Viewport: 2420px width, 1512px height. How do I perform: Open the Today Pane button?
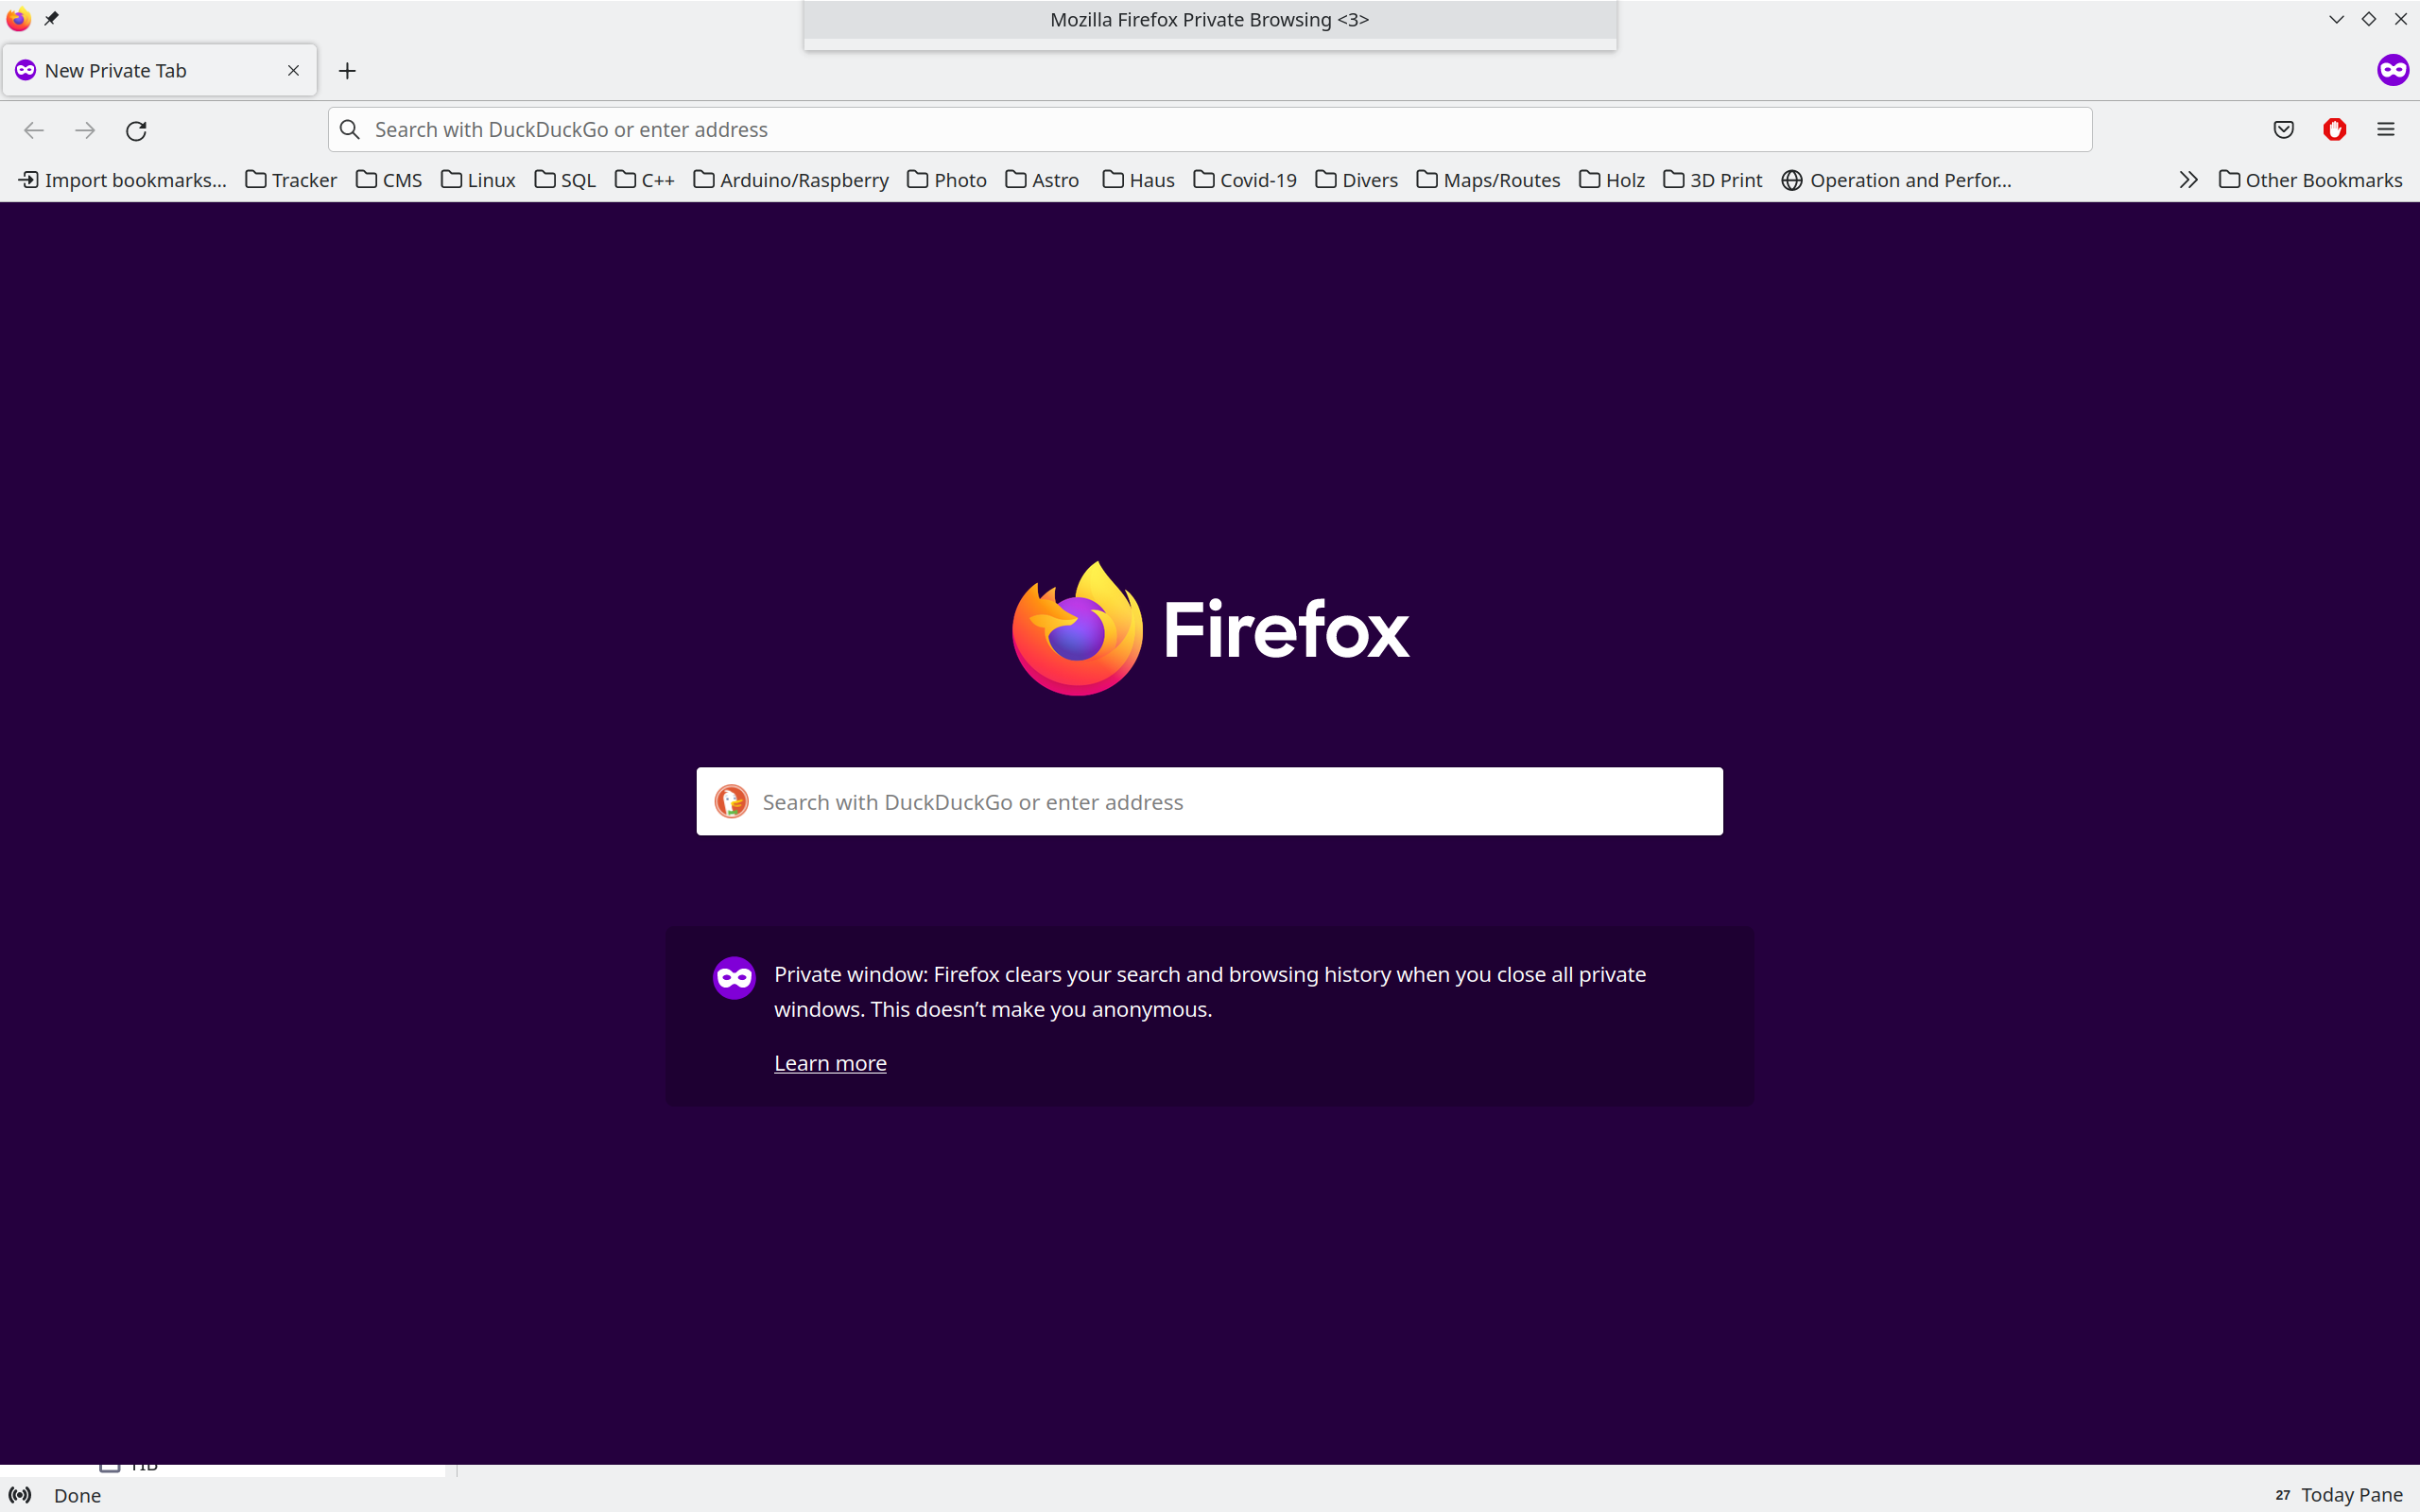point(2339,1495)
